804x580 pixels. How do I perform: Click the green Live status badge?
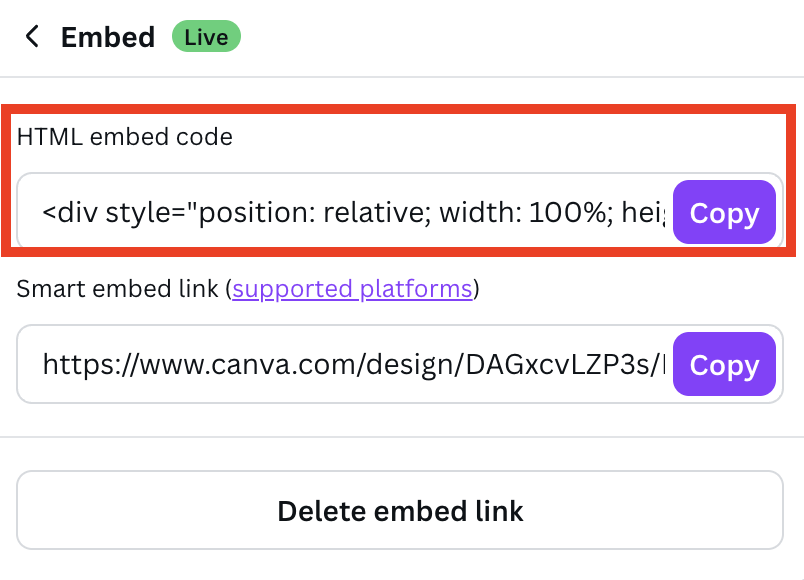click(x=206, y=38)
